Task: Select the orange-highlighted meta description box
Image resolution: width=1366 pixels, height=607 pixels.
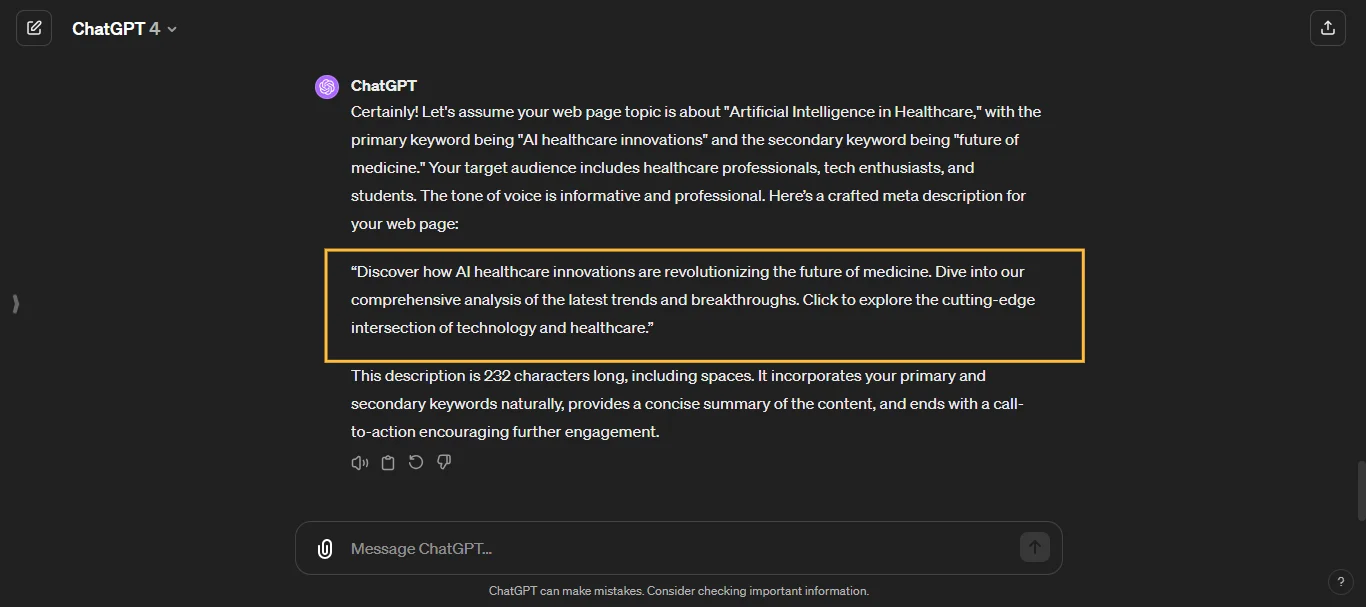Action: click(x=704, y=305)
